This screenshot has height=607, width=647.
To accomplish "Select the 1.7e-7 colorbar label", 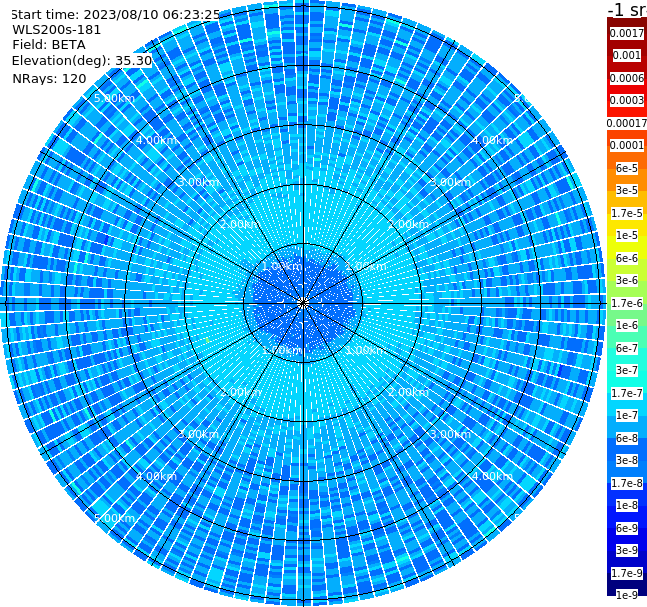I will pyautogui.click(x=627, y=393).
